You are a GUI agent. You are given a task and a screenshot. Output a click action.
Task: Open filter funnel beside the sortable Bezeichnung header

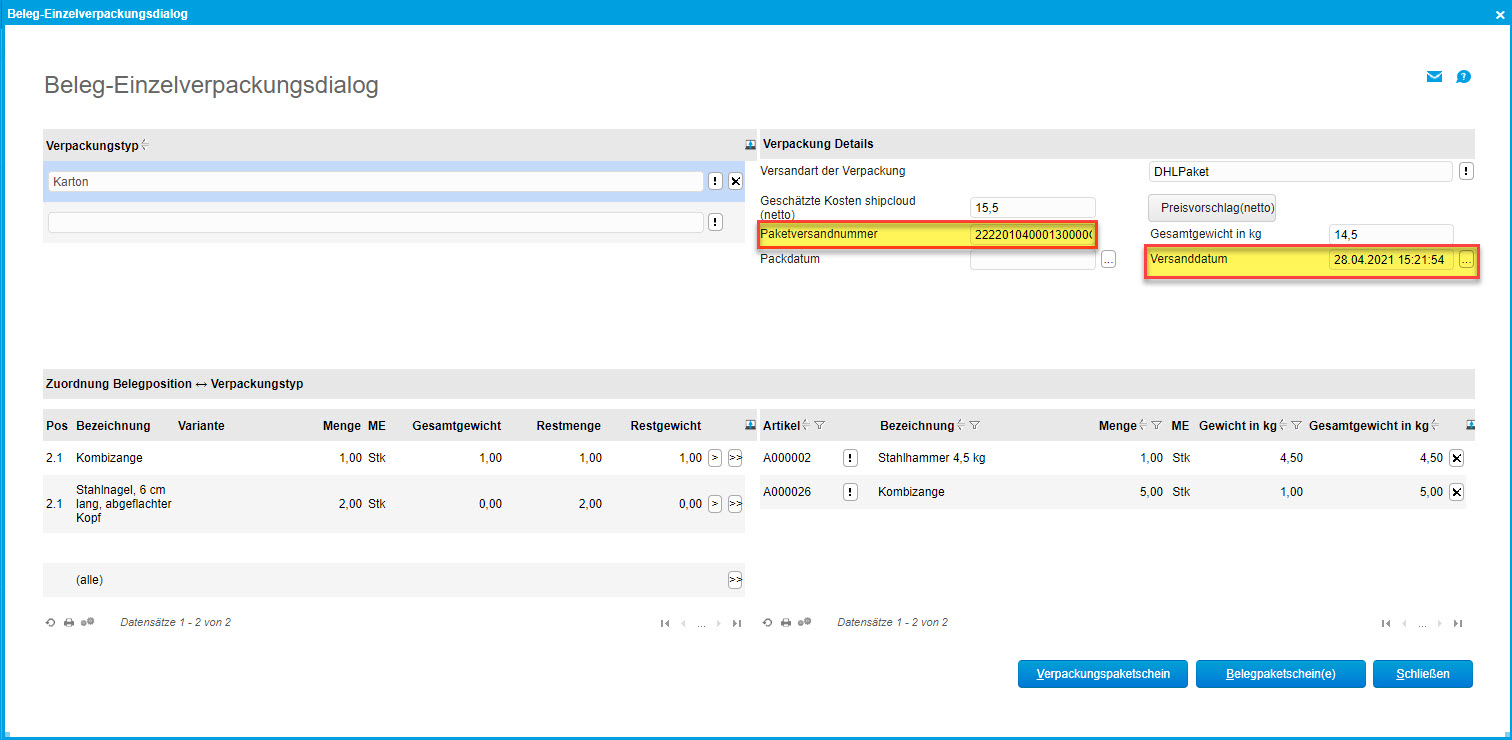click(974, 426)
